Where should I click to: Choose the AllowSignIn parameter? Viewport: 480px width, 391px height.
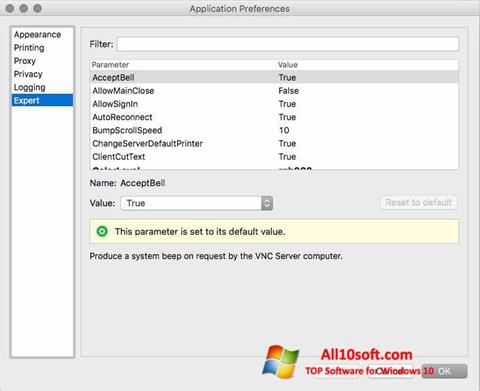tap(274, 104)
